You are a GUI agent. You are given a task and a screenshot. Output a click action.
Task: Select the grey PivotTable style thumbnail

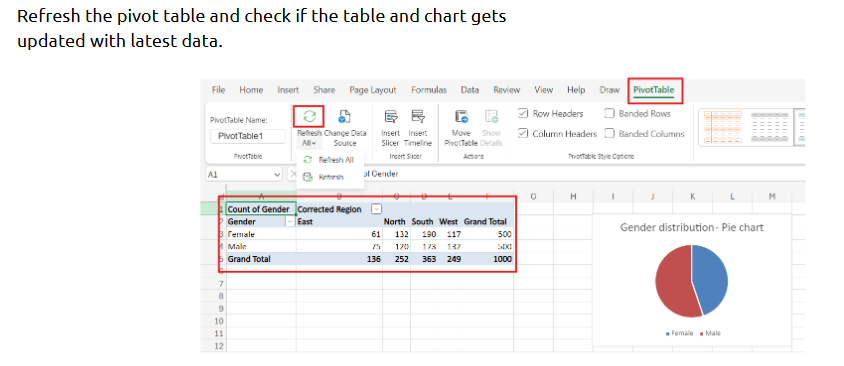click(x=769, y=128)
